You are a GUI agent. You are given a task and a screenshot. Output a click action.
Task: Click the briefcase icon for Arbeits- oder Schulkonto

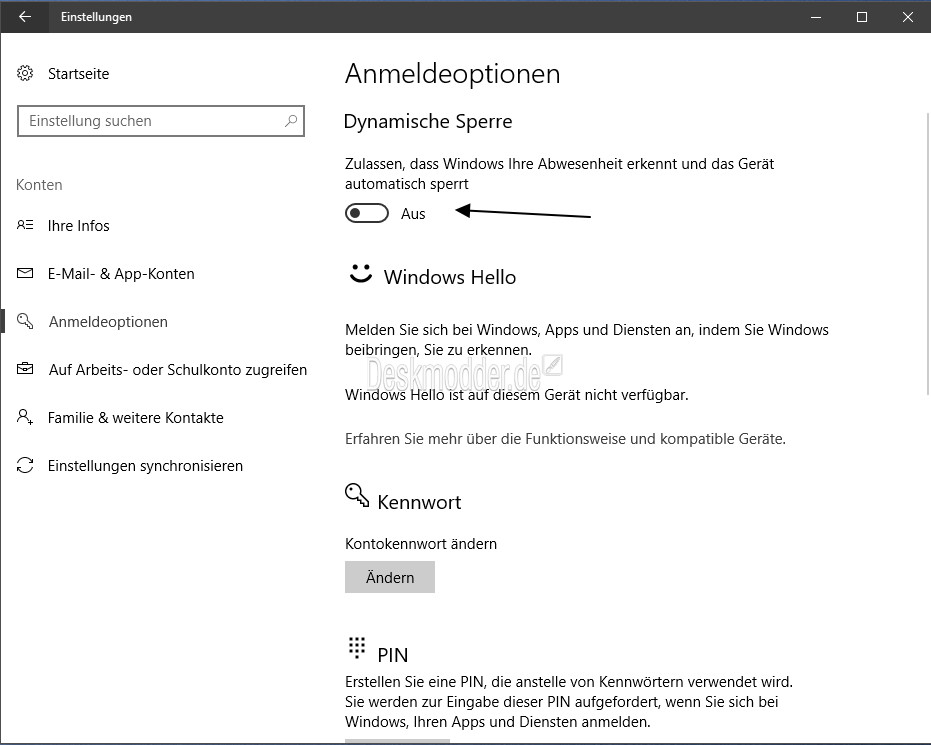coord(25,369)
